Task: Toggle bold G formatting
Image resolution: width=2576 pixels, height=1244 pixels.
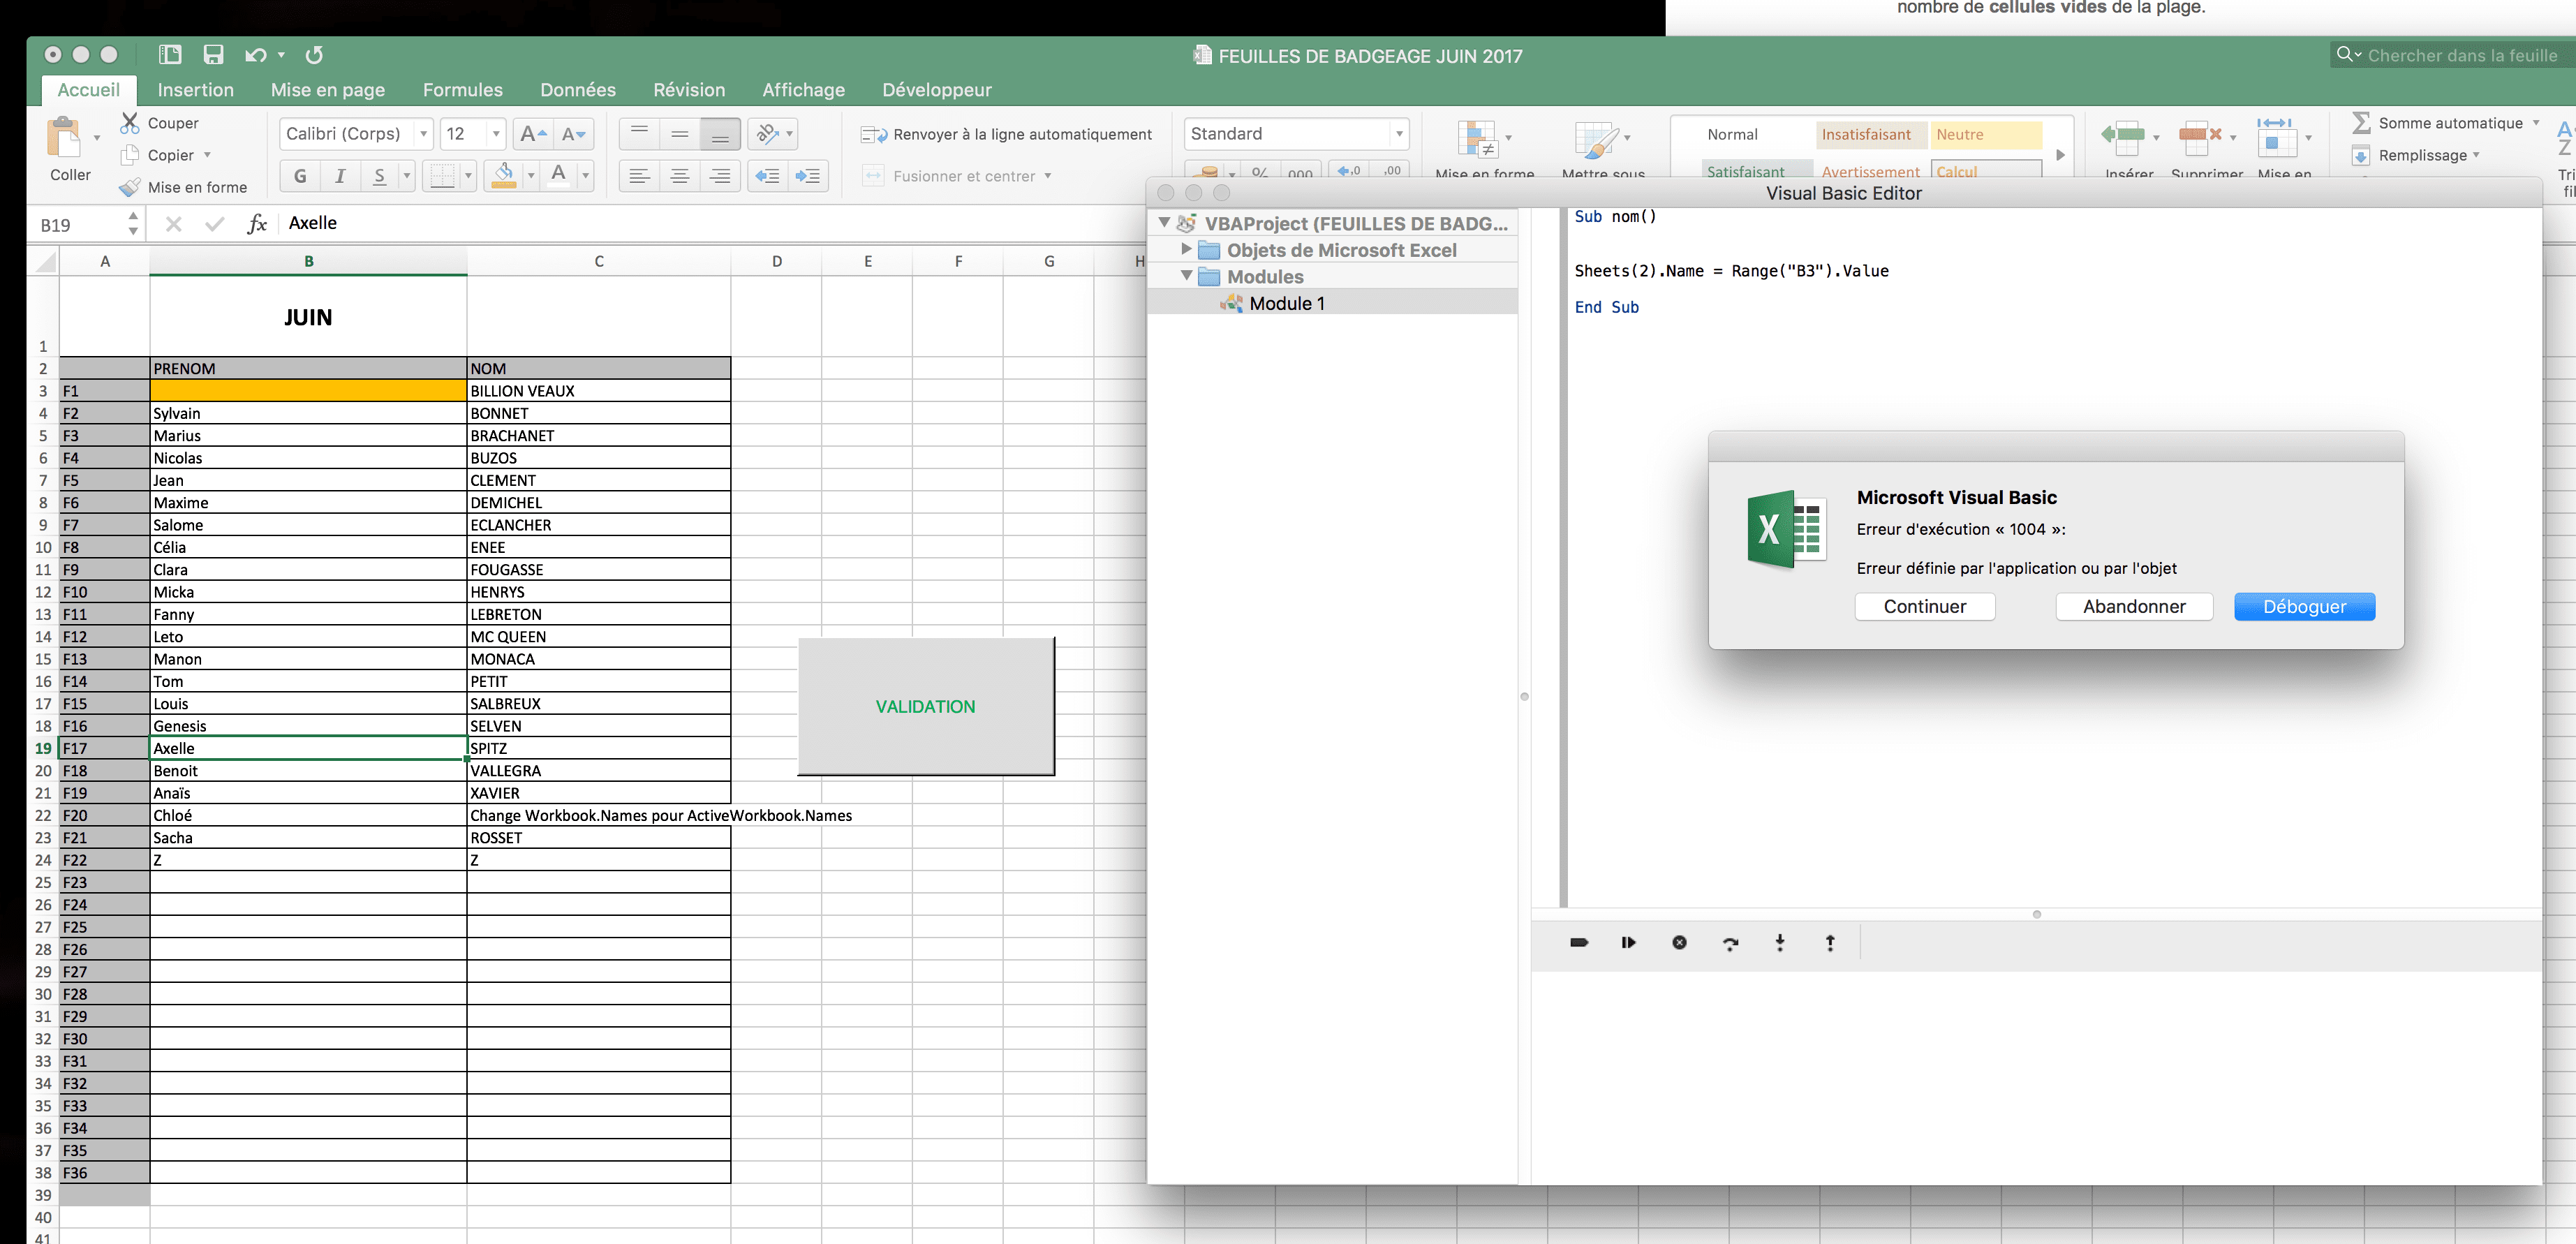Action: click(300, 176)
